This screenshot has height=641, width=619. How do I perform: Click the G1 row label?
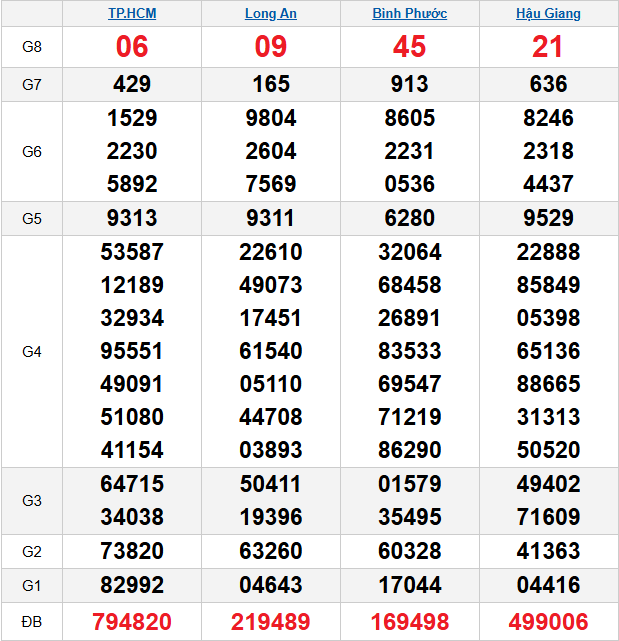(32, 583)
